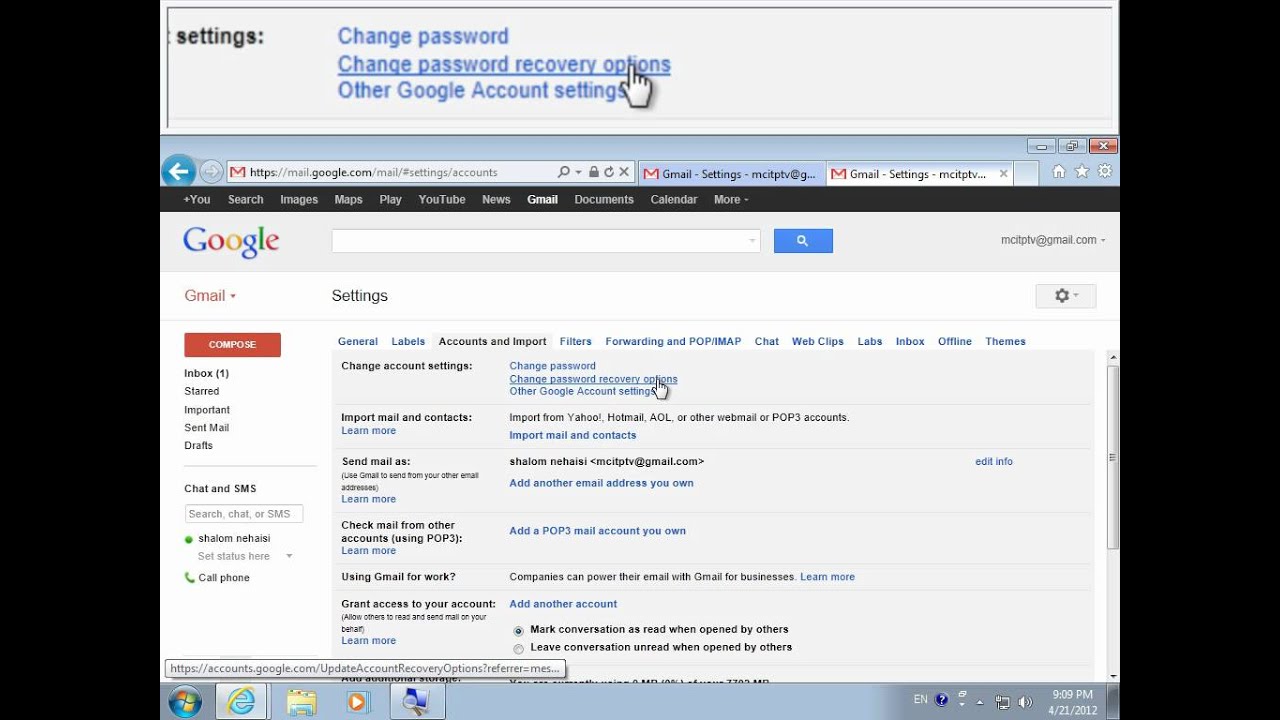
Task: Click Add a POP3 mail account link
Action: pos(597,531)
